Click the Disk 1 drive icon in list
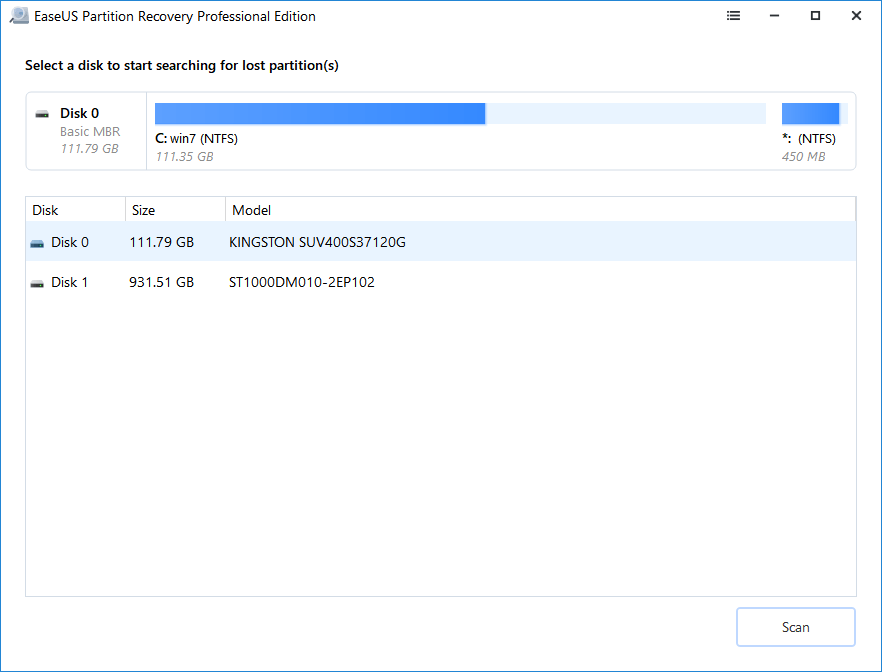 37,283
